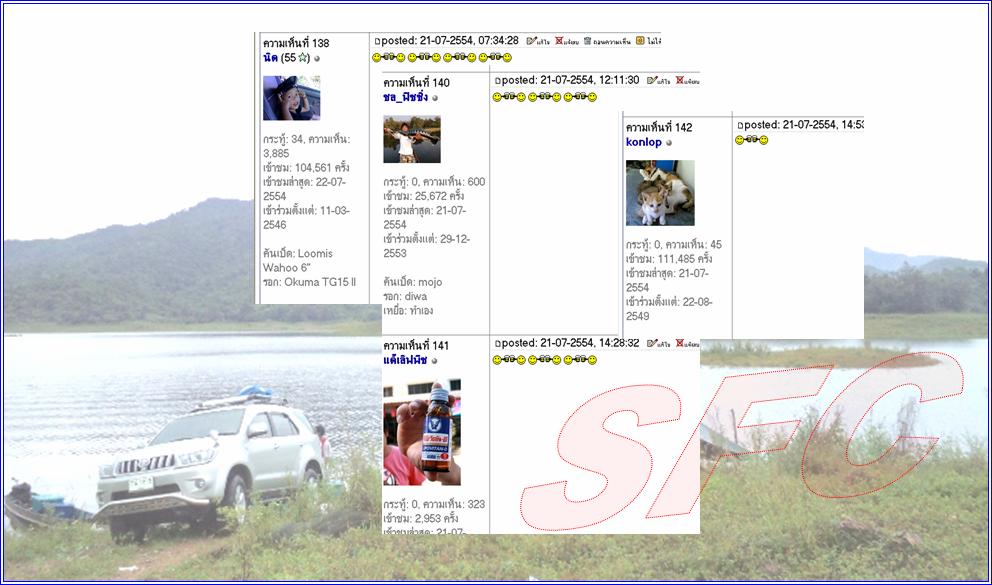Click the text 'เหยื่อ: ทำเอง'
992x585 pixels.
(x=408, y=311)
